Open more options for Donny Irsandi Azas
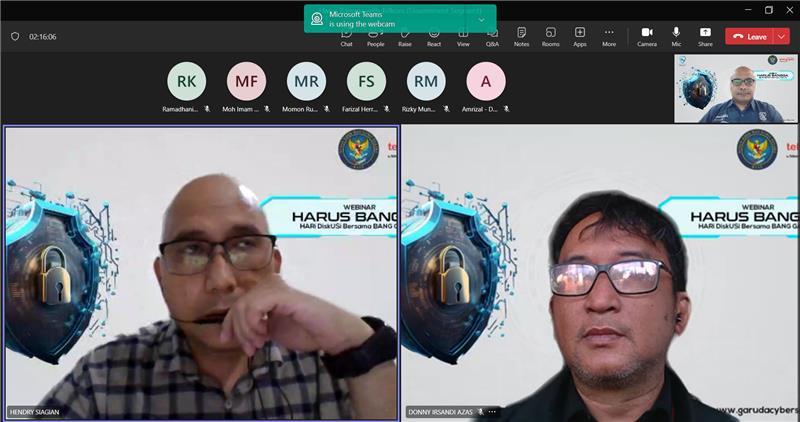 tap(492, 412)
